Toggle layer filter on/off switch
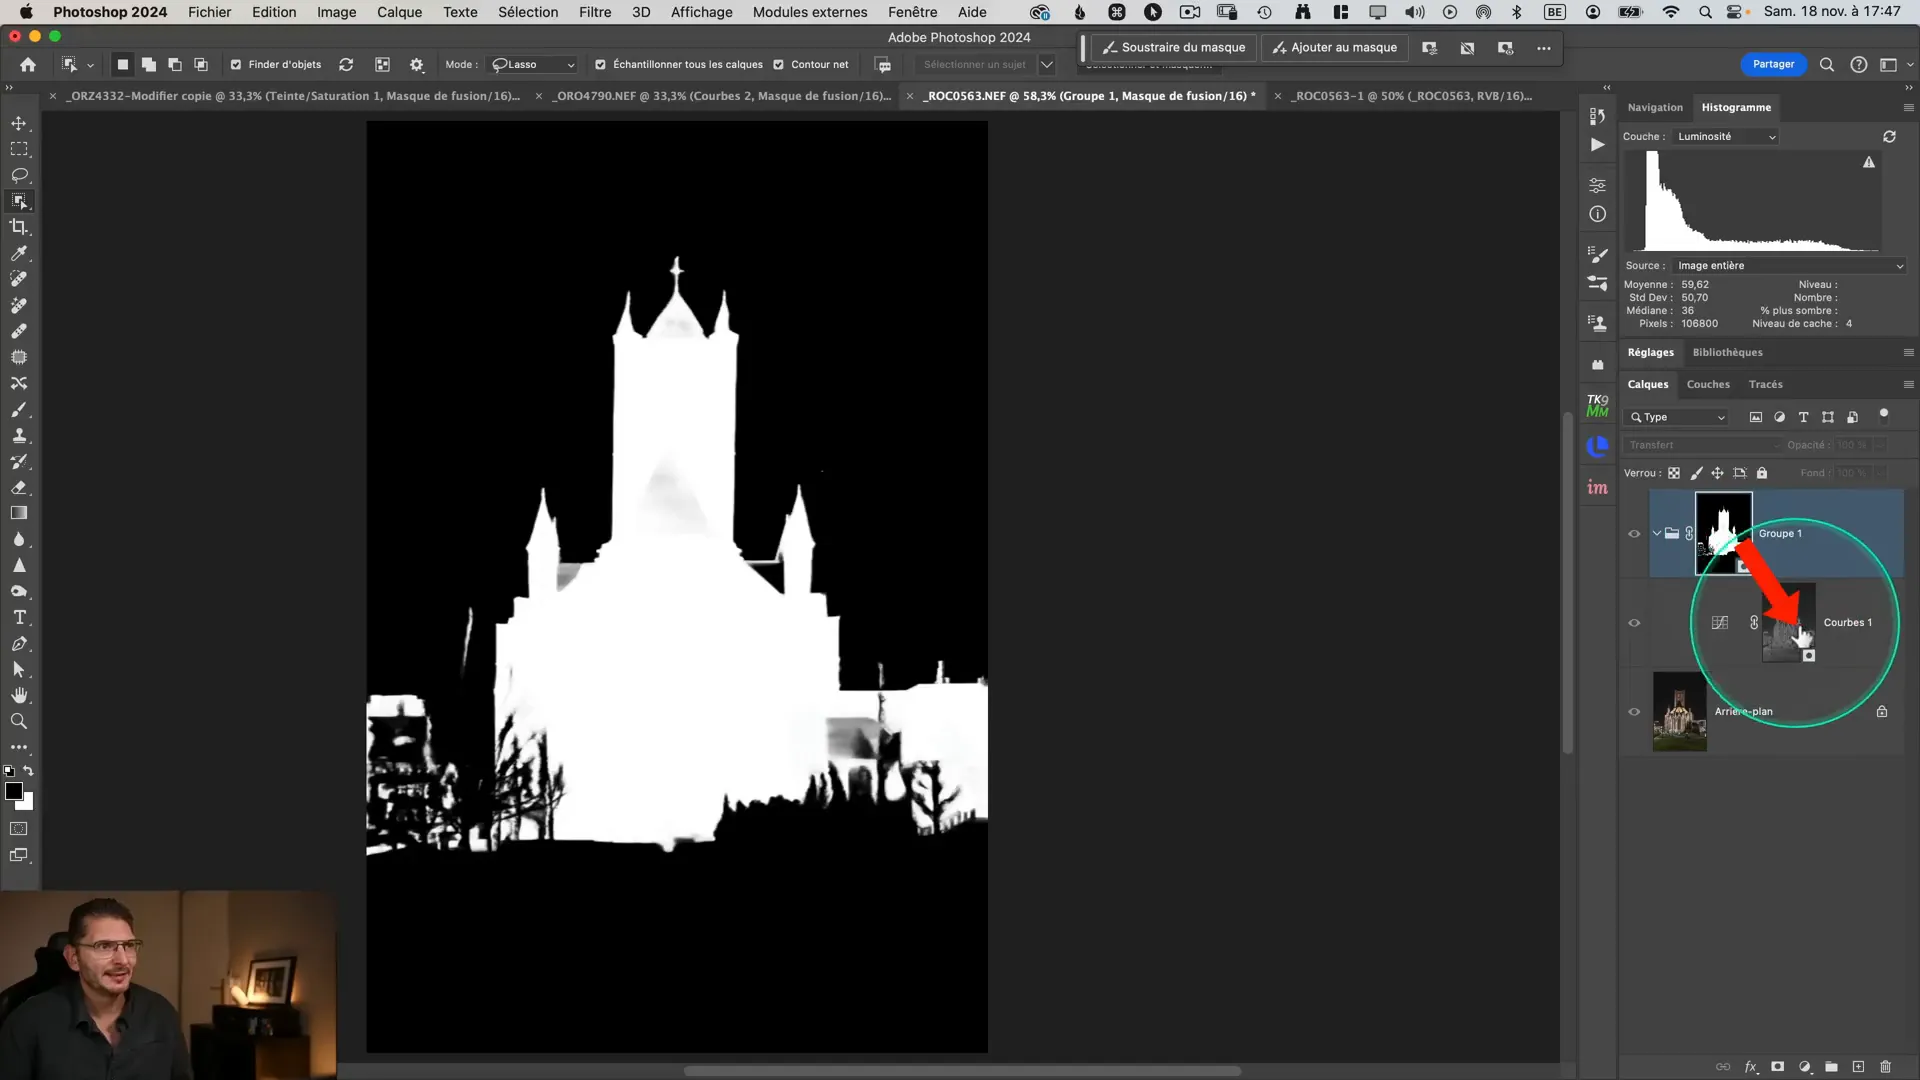The image size is (1920, 1080). (1884, 415)
